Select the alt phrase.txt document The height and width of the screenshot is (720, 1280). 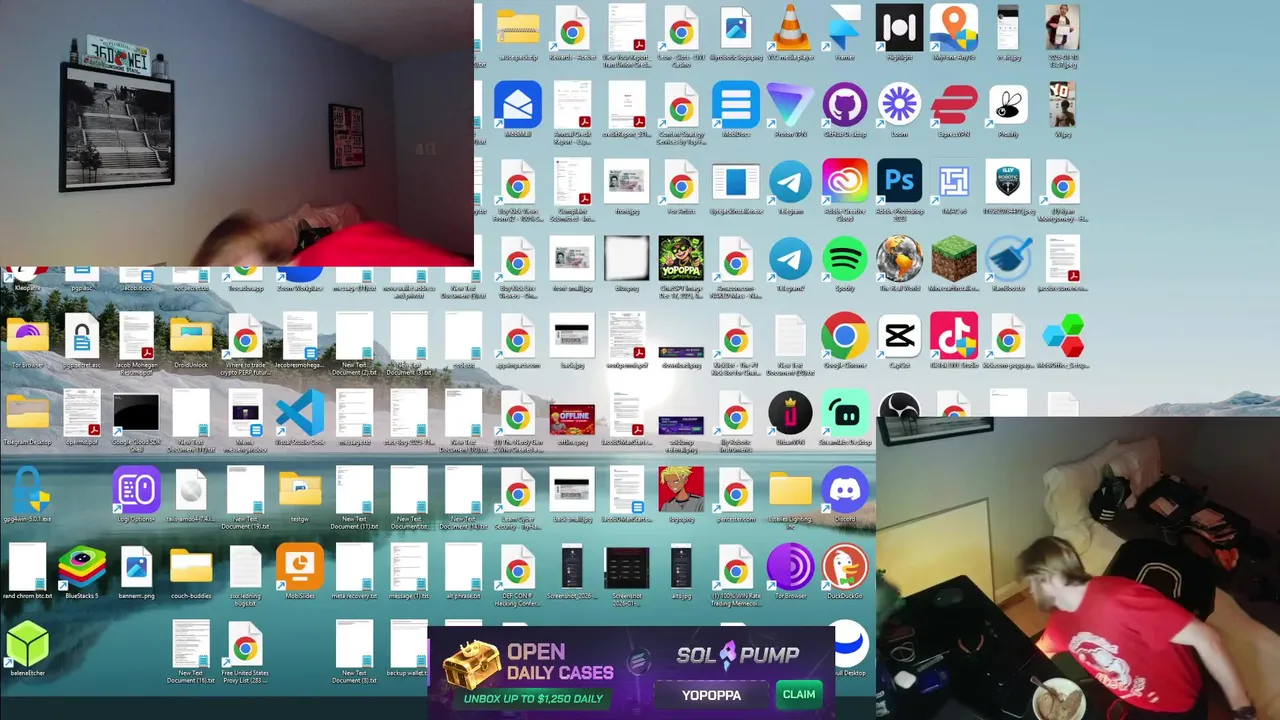click(463, 568)
